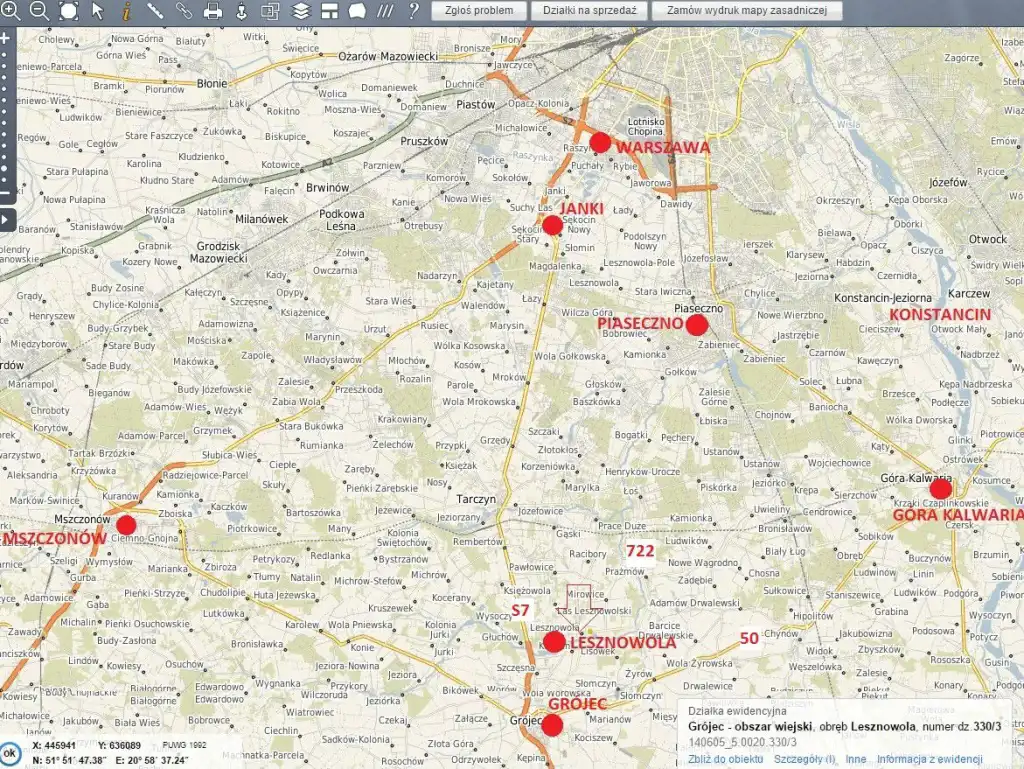
Task: Activate the orange info identify tool
Action: (126, 11)
